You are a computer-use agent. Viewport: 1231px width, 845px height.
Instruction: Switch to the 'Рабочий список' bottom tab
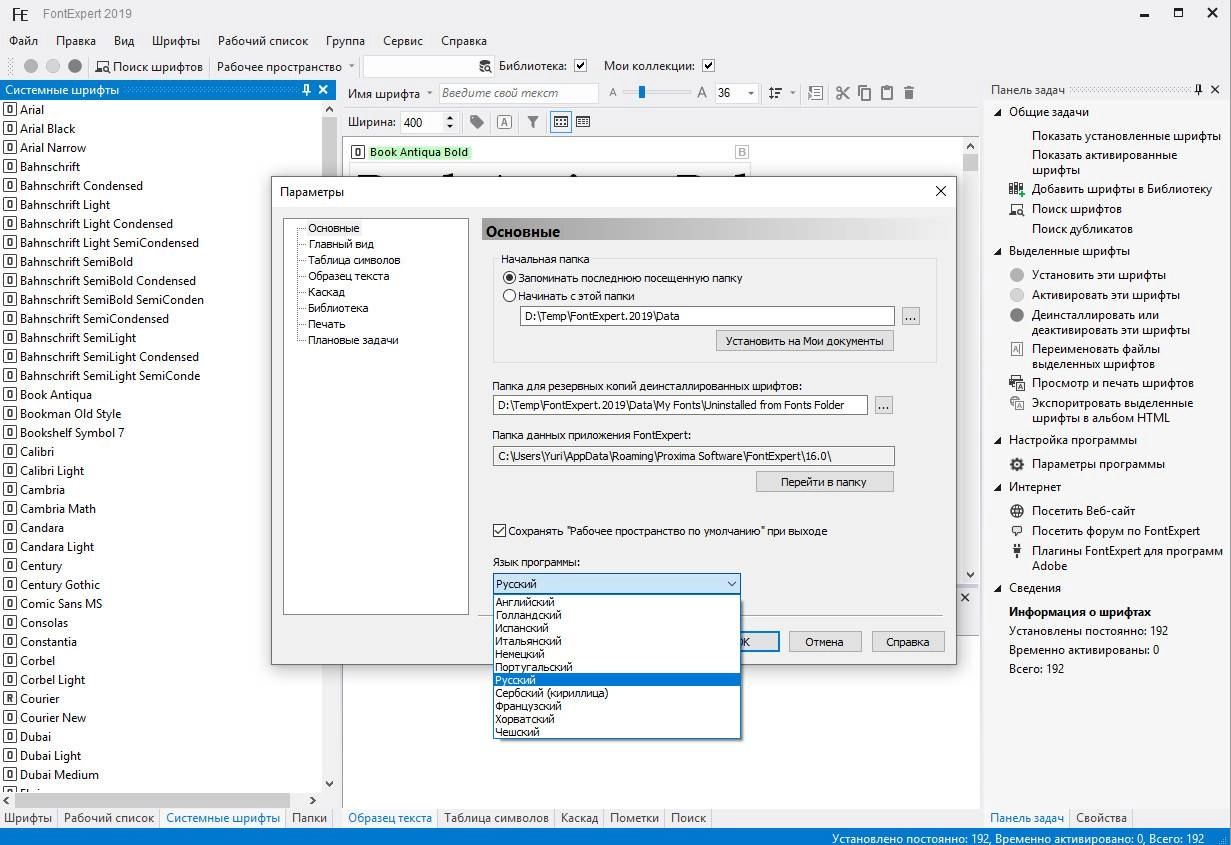[x=109, y=818]
